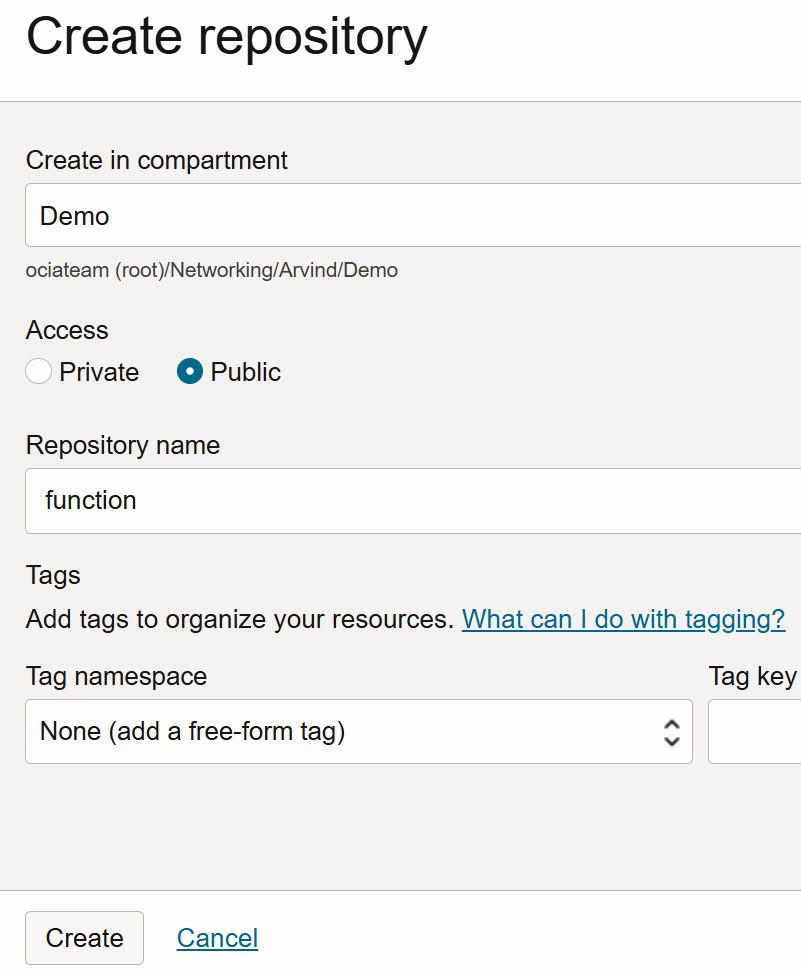Click the 'Create in compartment' label
801x973 pixels.
(x=157, y=160)
